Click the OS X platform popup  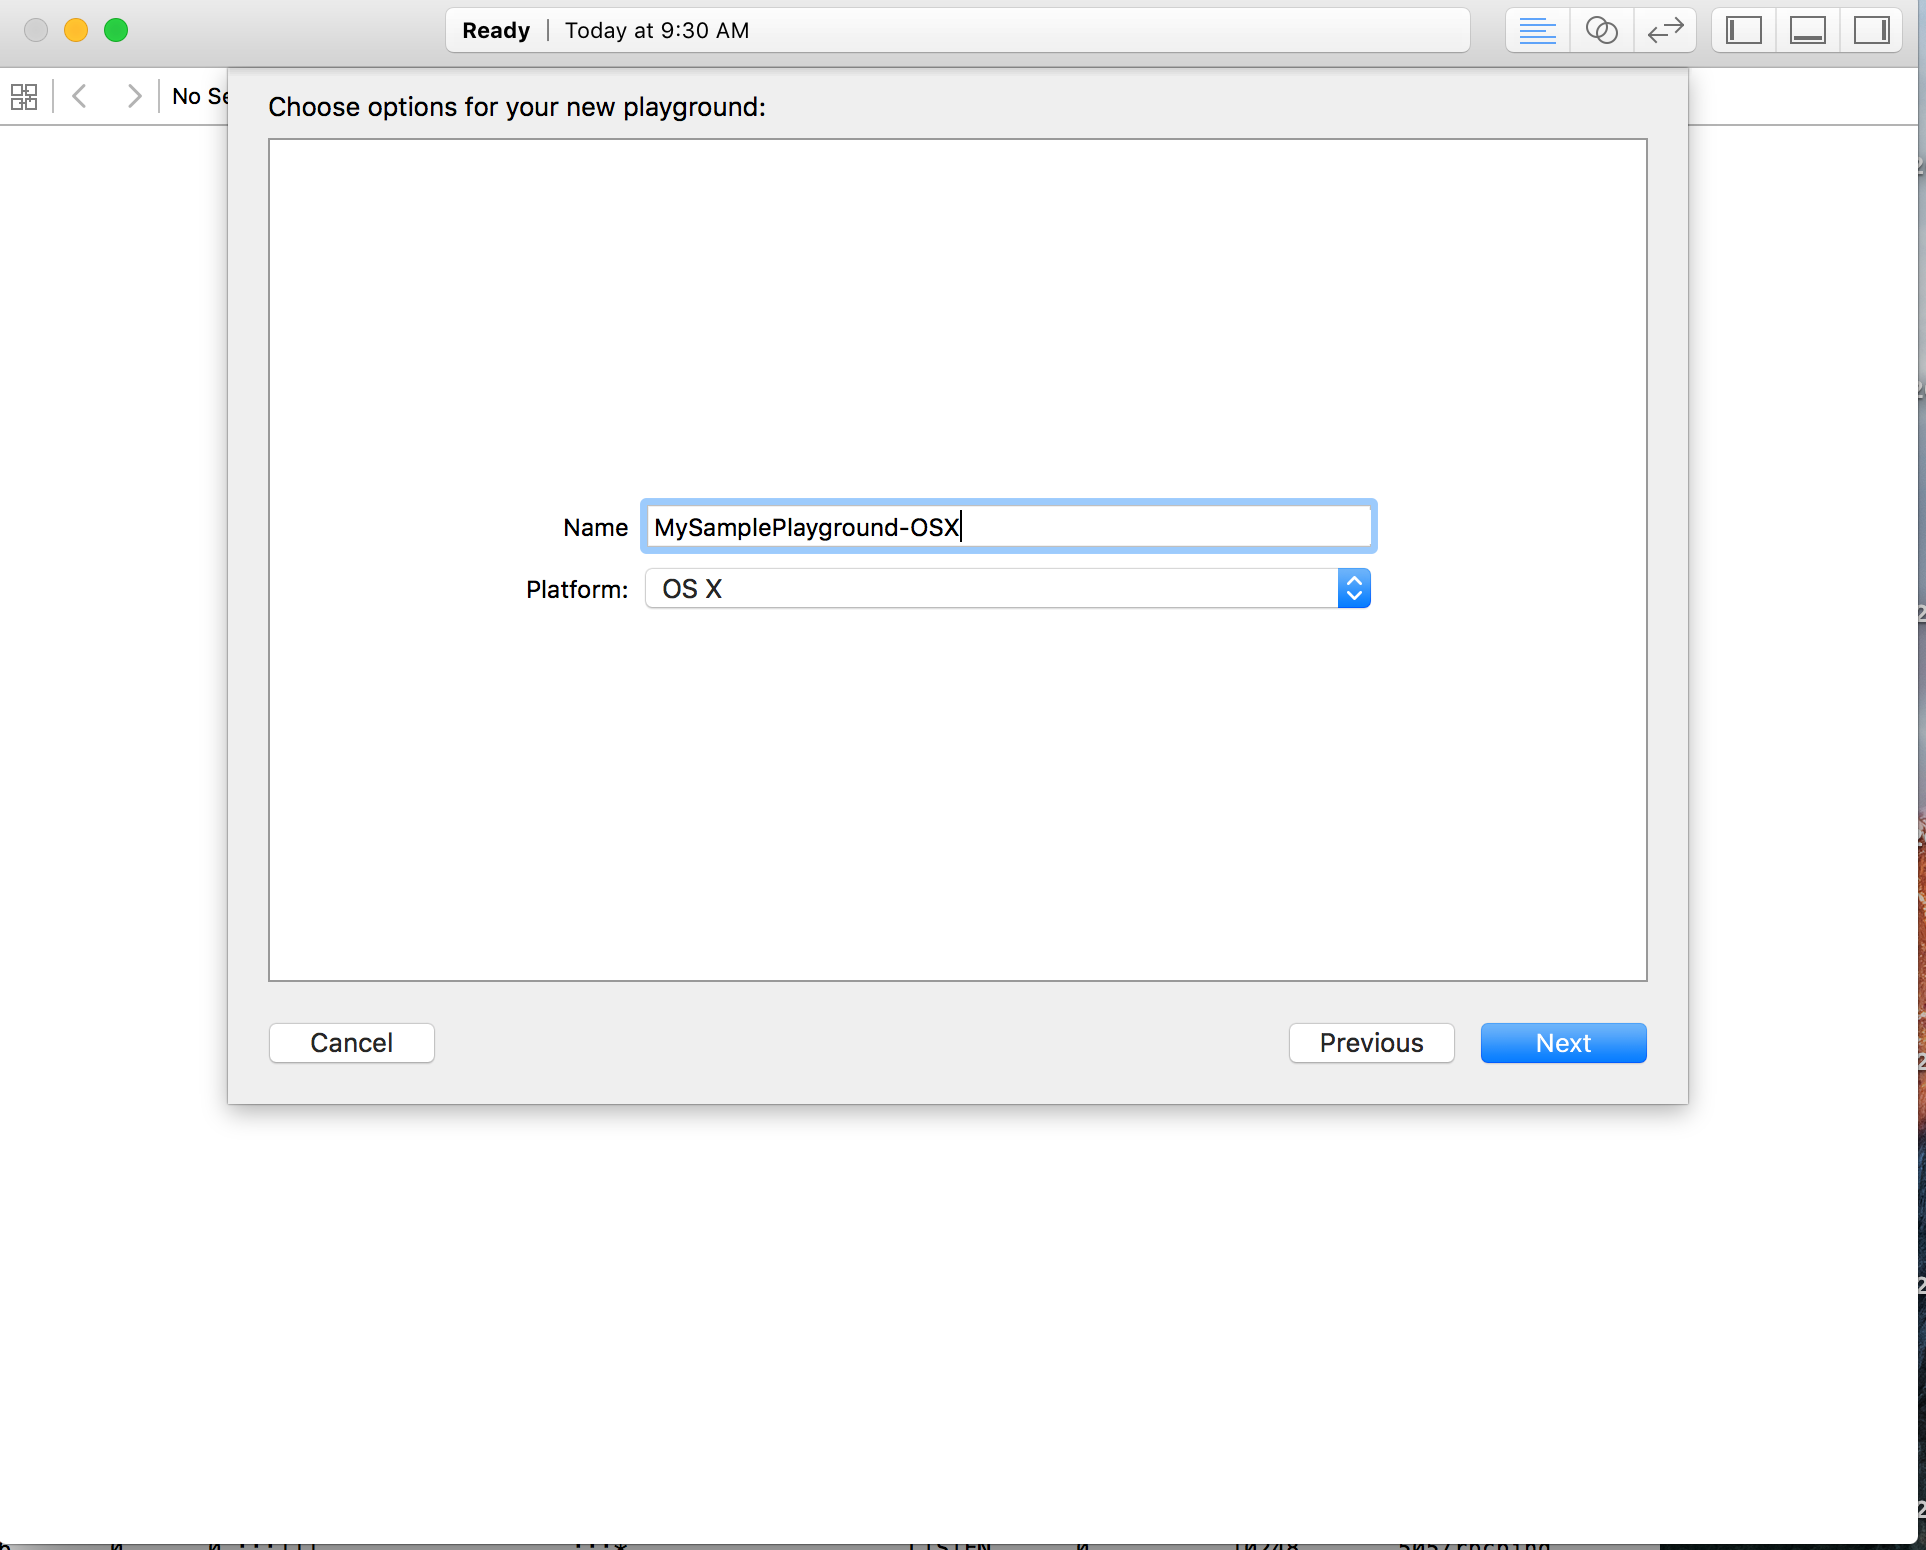[x=990, y=589]
